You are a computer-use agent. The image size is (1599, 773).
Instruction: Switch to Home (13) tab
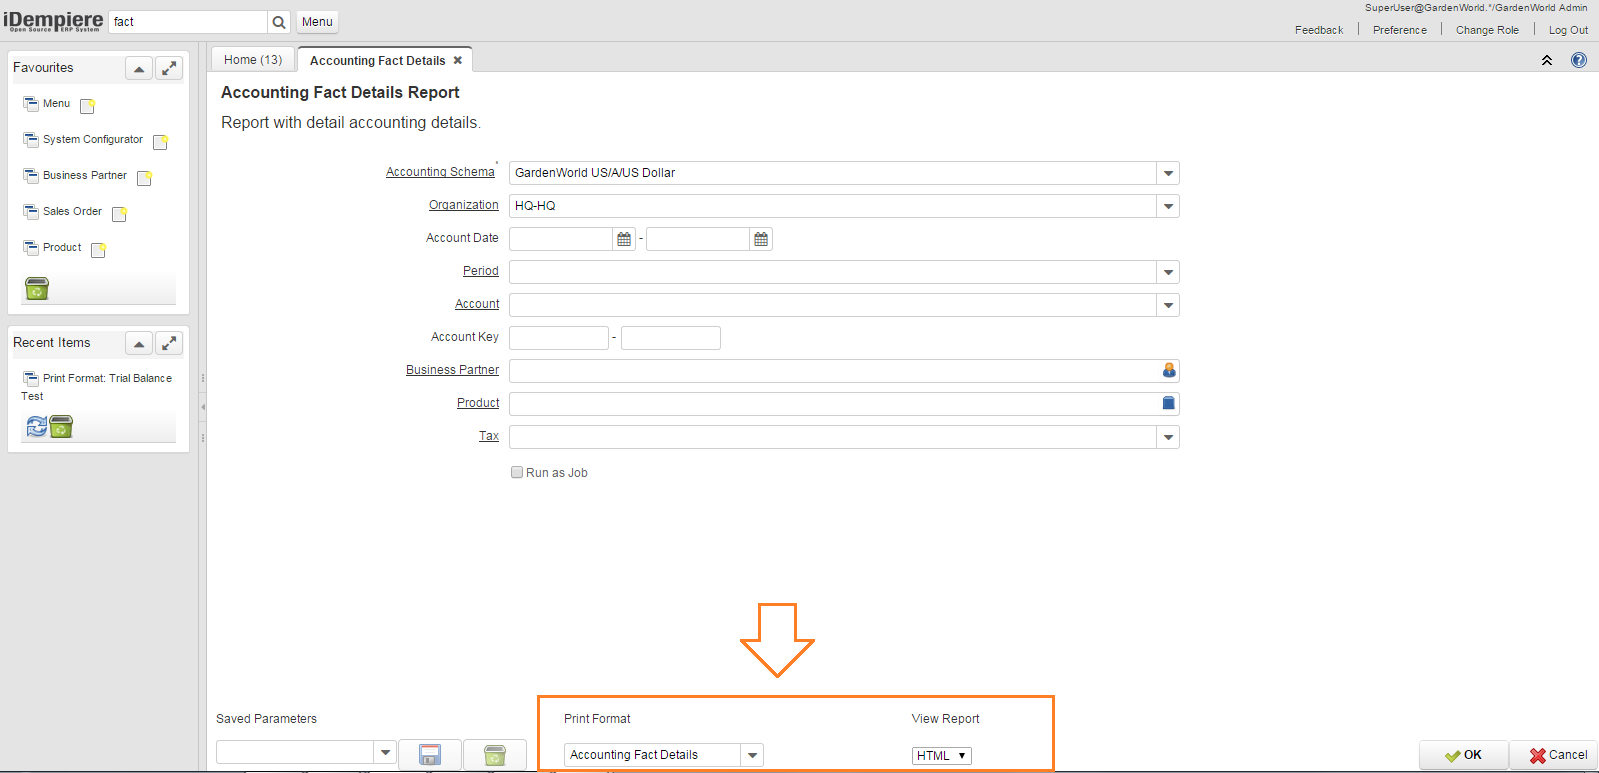(253, 60)
